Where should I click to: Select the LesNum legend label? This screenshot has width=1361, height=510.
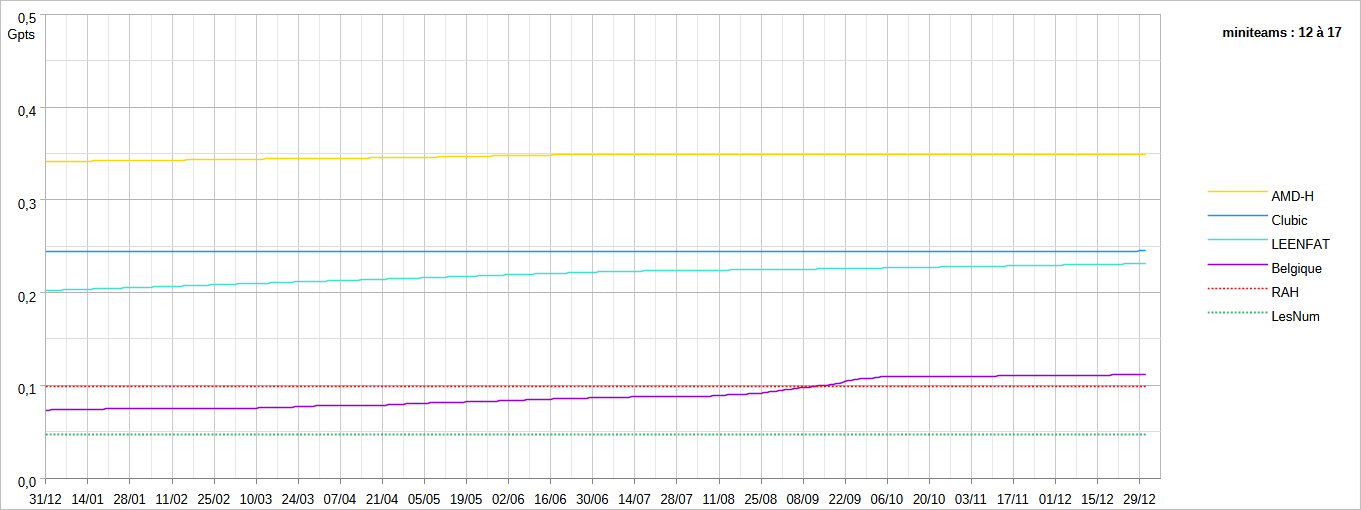[1295, 316]
